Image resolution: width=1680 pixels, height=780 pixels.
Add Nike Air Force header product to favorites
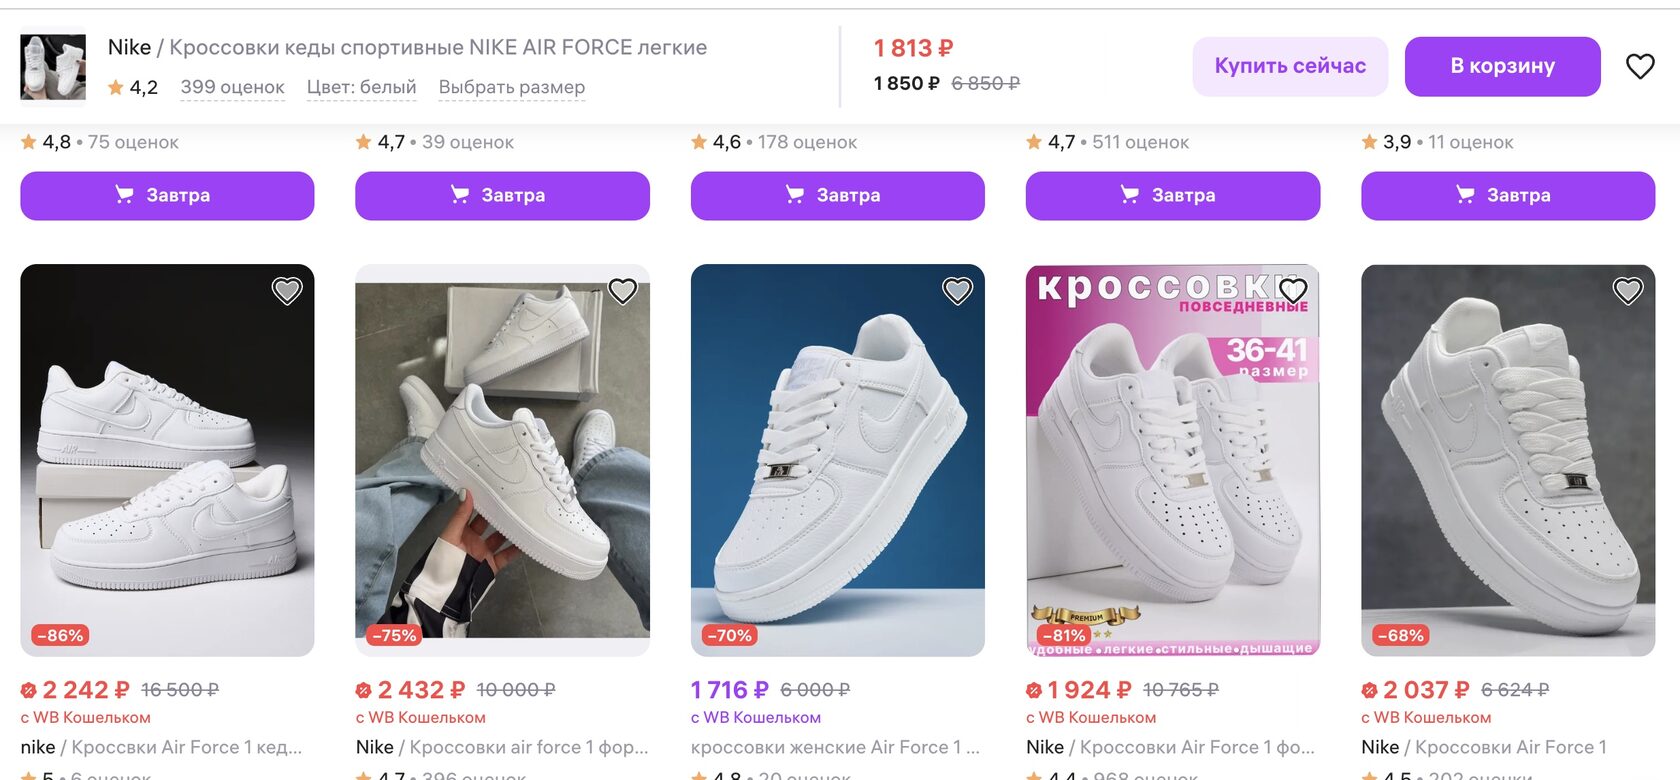click(x=1640, y=67)
